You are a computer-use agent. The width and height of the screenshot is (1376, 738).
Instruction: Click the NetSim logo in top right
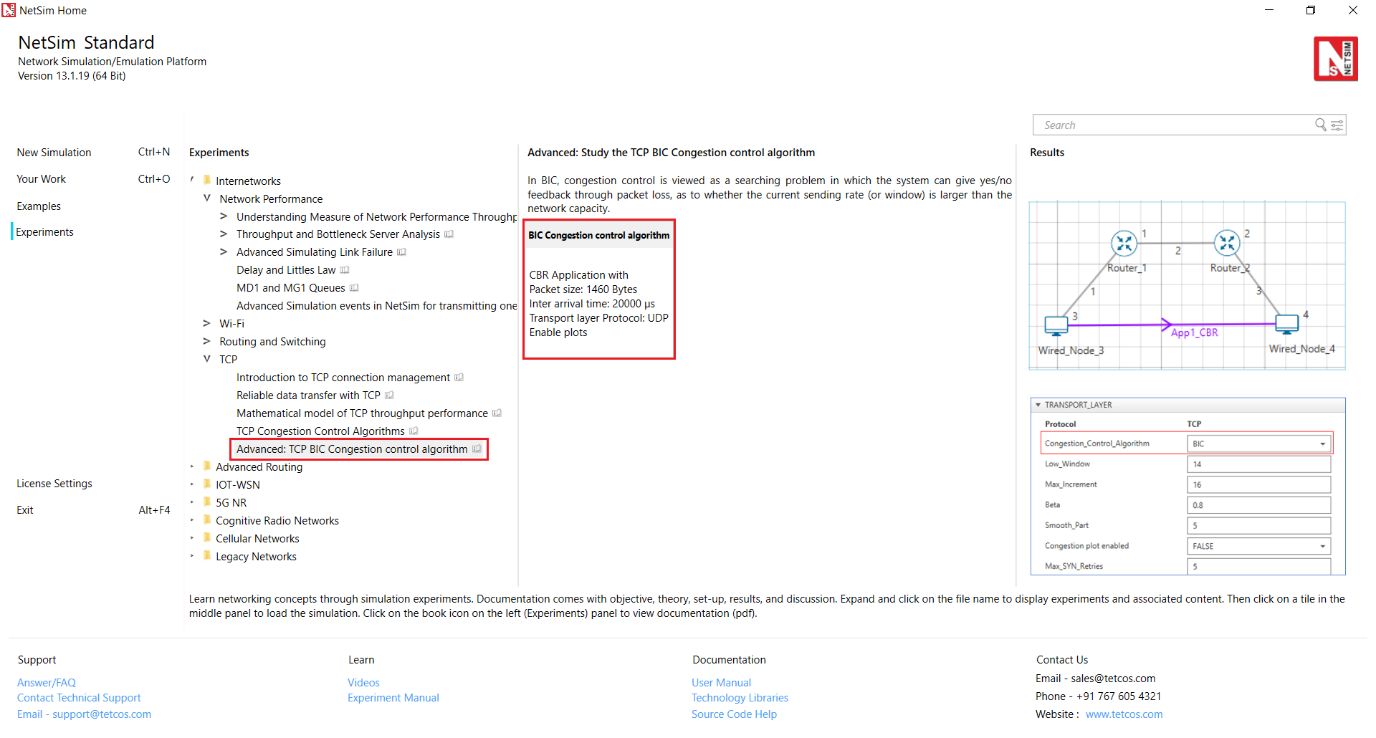[x=1337, y=59]
